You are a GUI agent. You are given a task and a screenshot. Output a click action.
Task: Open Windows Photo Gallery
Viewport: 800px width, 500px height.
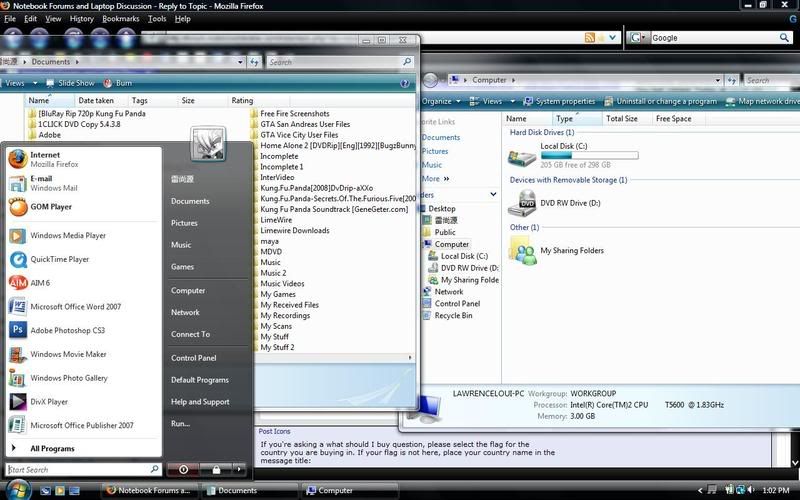(x=84, y=378)
